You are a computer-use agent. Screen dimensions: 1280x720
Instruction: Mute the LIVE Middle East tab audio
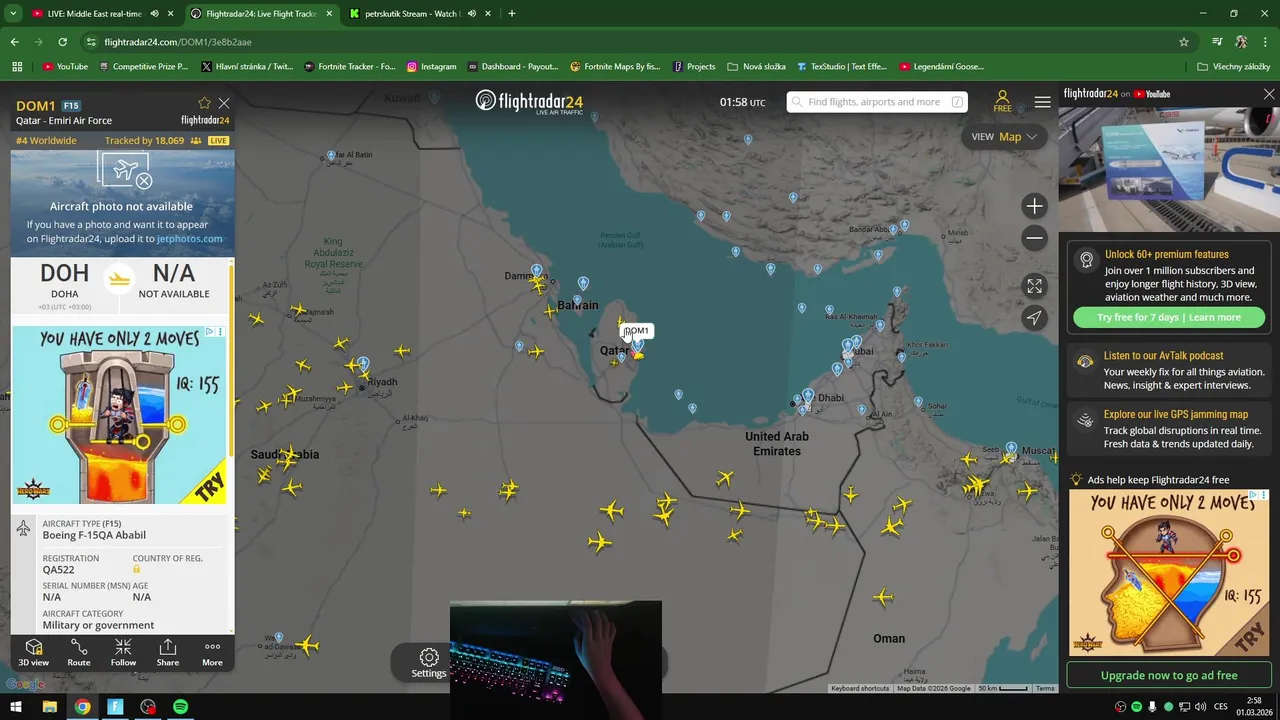(x=154, y=14)
